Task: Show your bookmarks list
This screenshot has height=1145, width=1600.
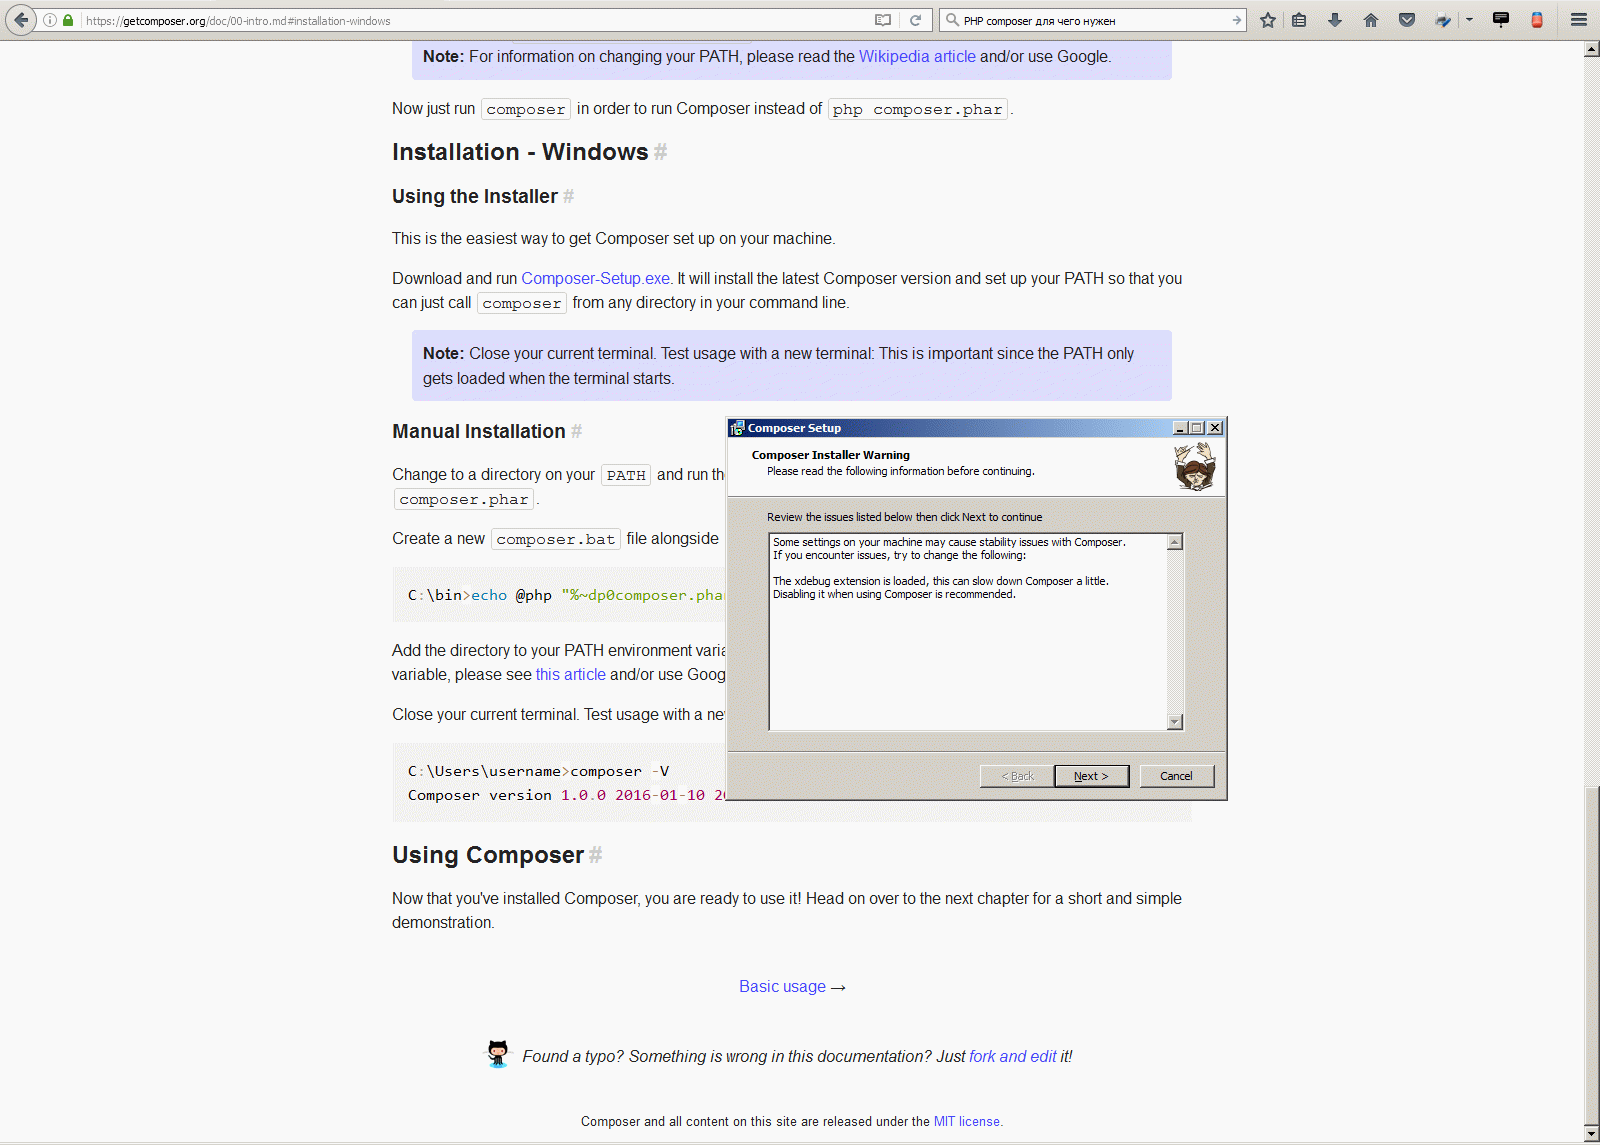Action: (1299, 20)
